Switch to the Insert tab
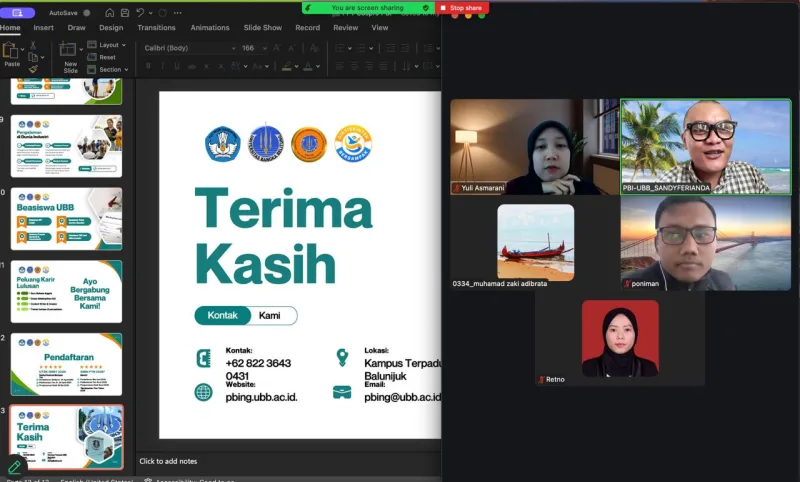This screenshot has width=800, height=482. tap(43, 28)
